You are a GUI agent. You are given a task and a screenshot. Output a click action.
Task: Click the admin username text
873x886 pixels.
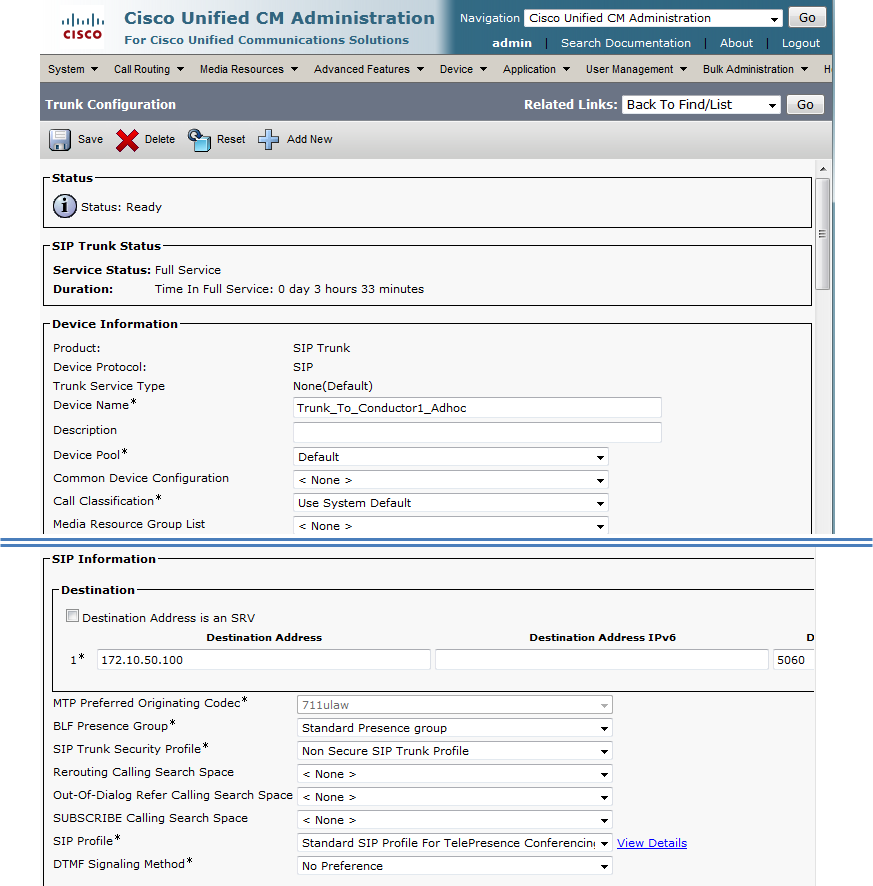pyautogui.click(x=512, y=43)
